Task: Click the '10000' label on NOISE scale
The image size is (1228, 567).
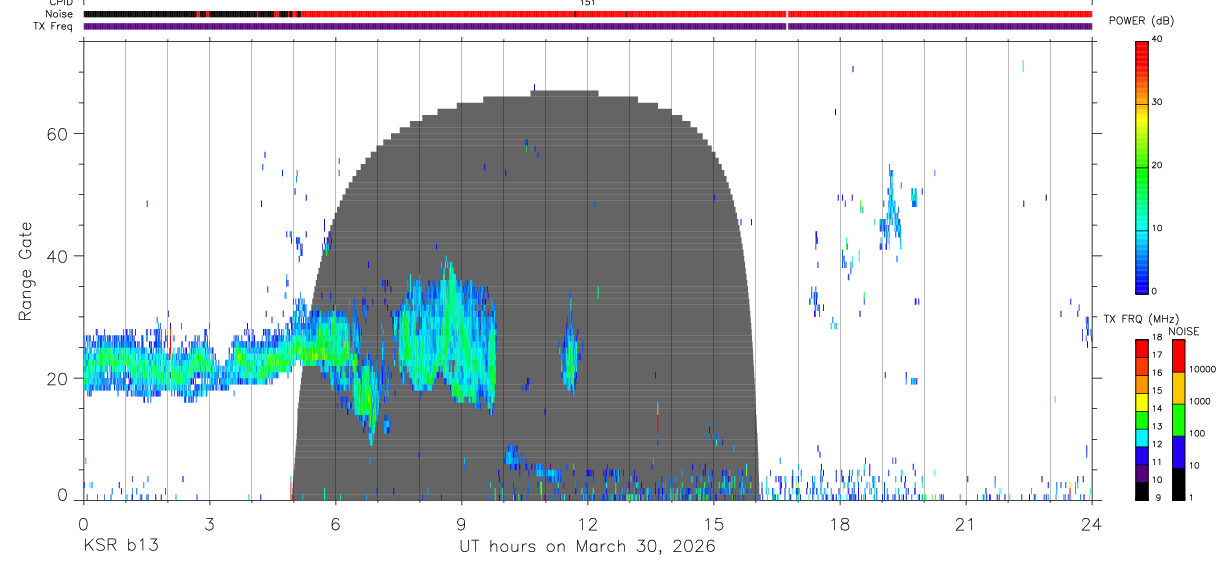Action: (1202, 369)
